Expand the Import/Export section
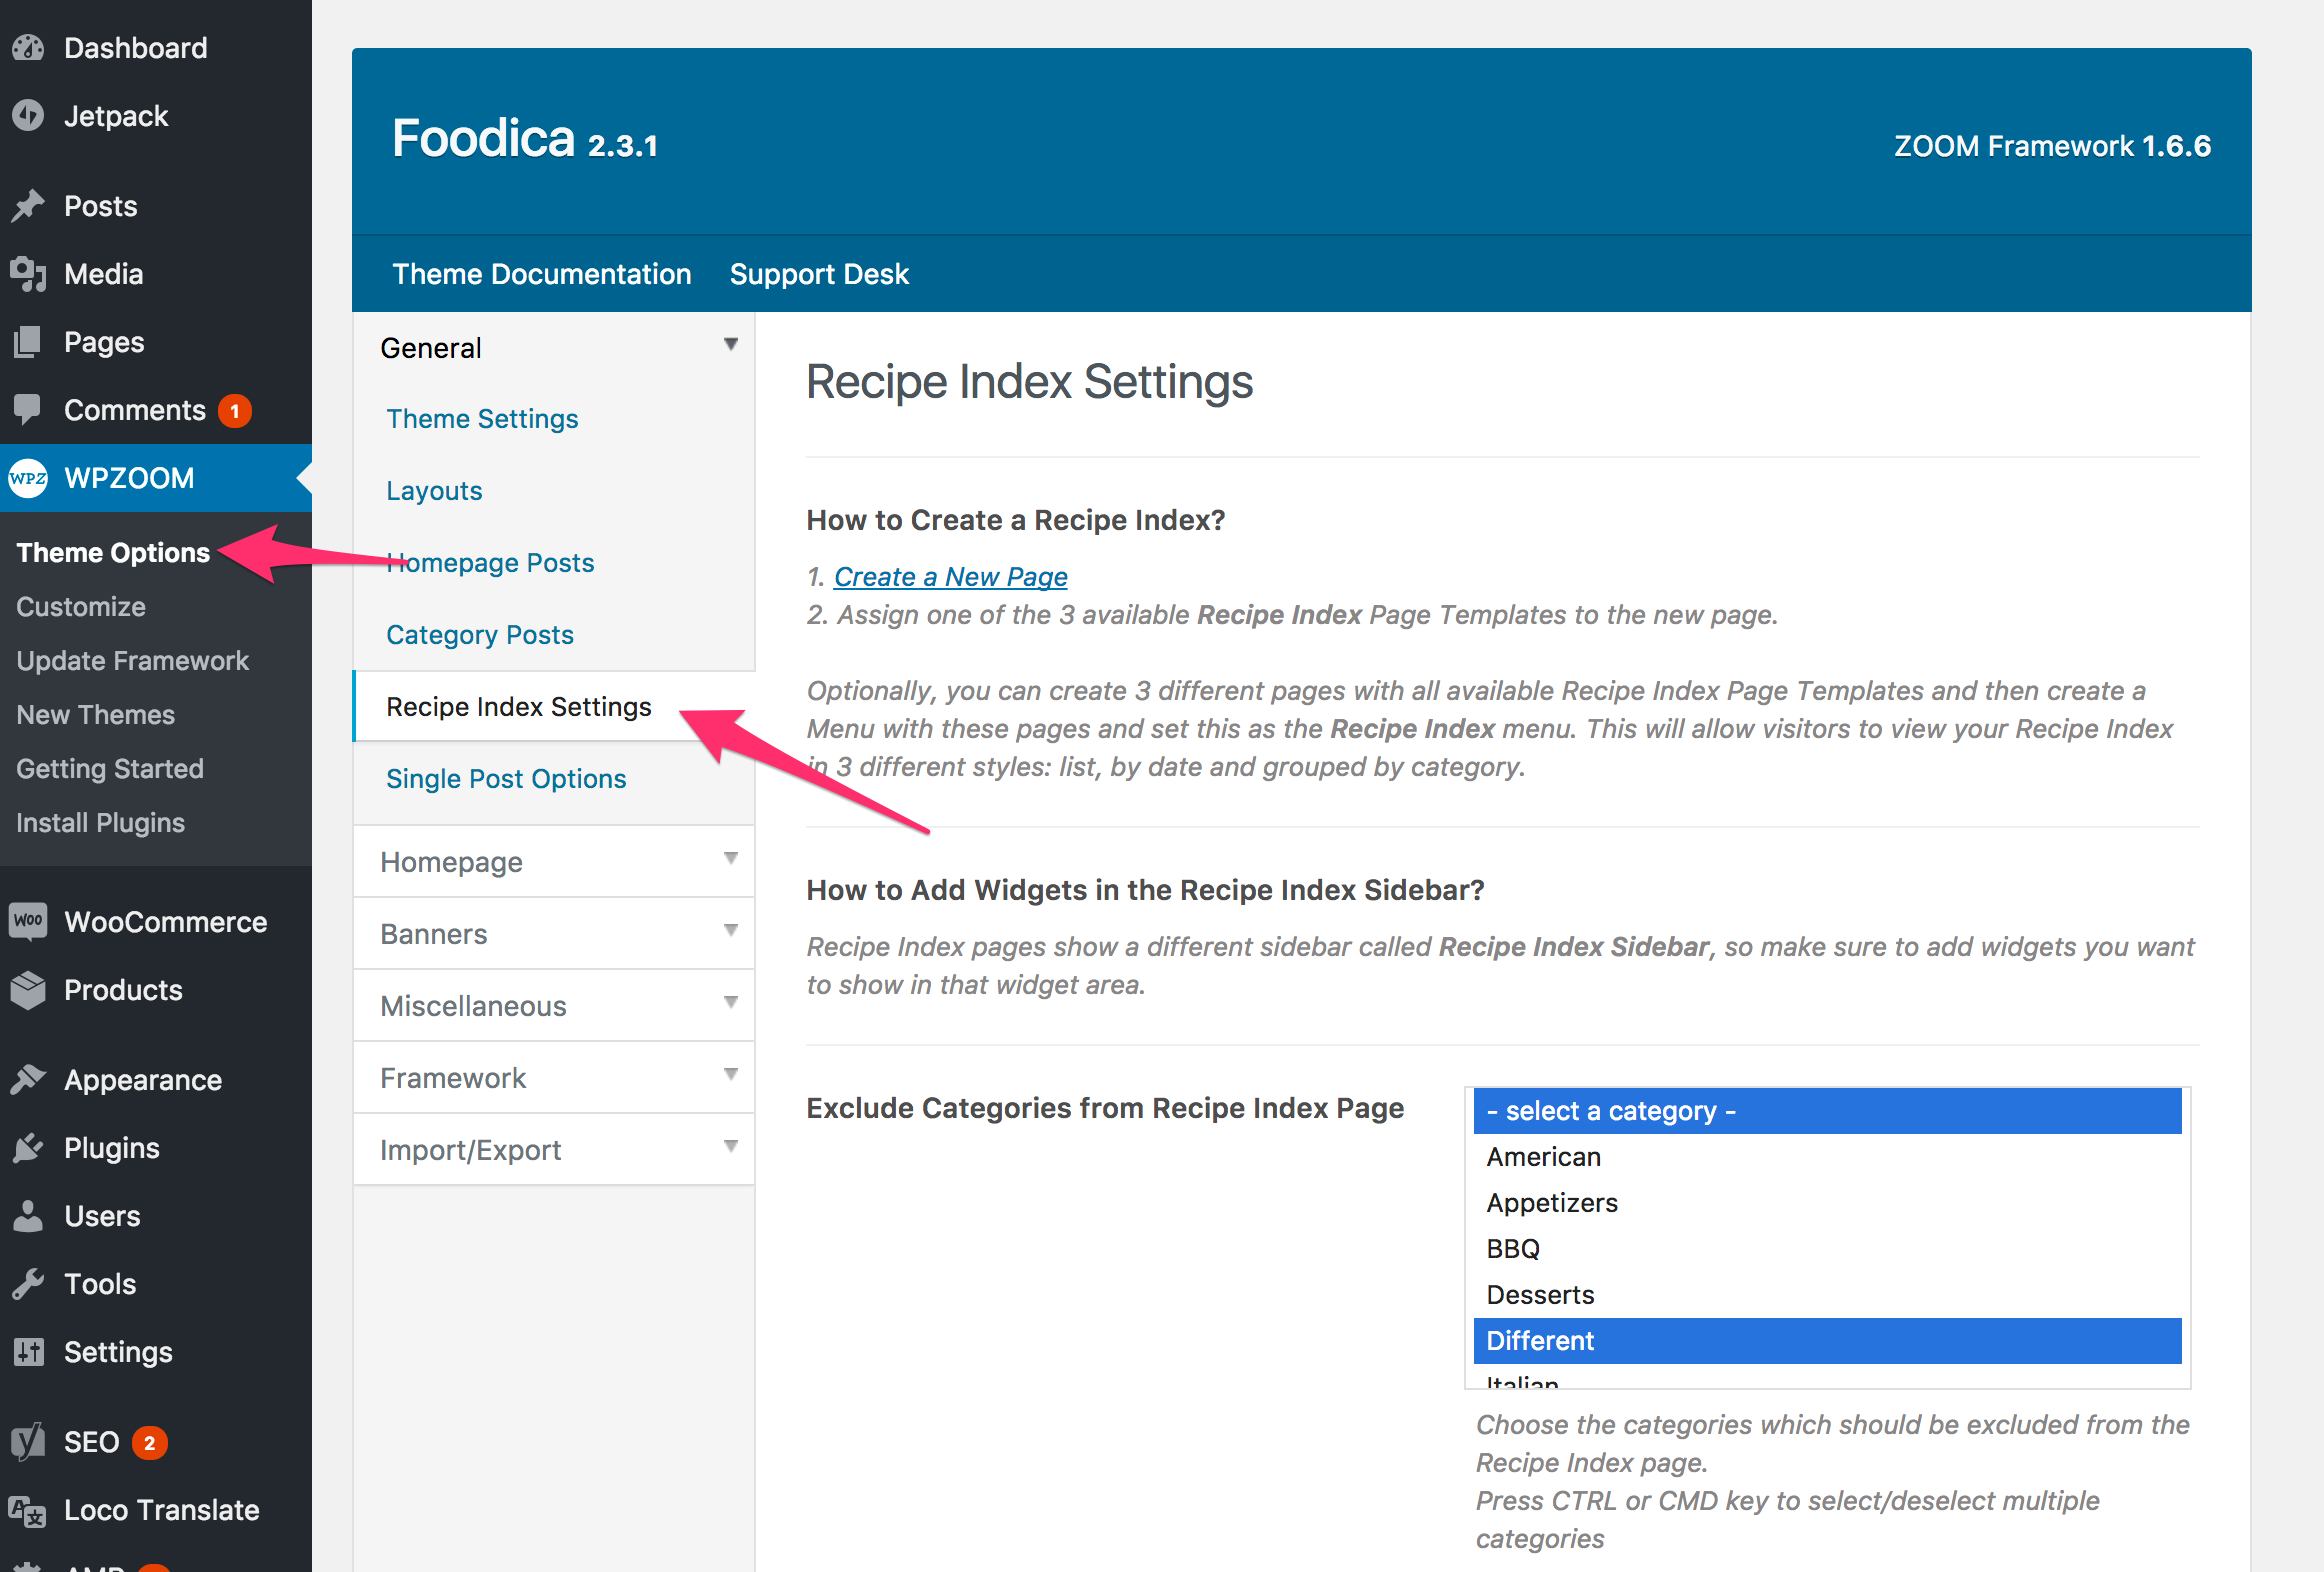 point(731,1147)
